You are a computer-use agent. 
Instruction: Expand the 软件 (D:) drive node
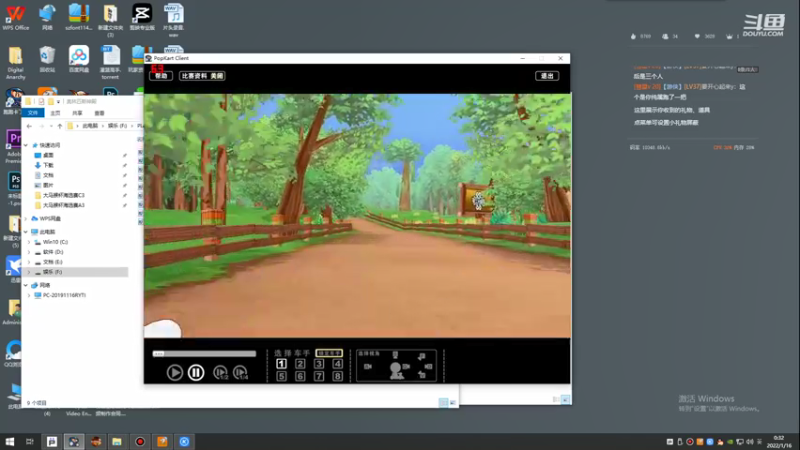29,252
